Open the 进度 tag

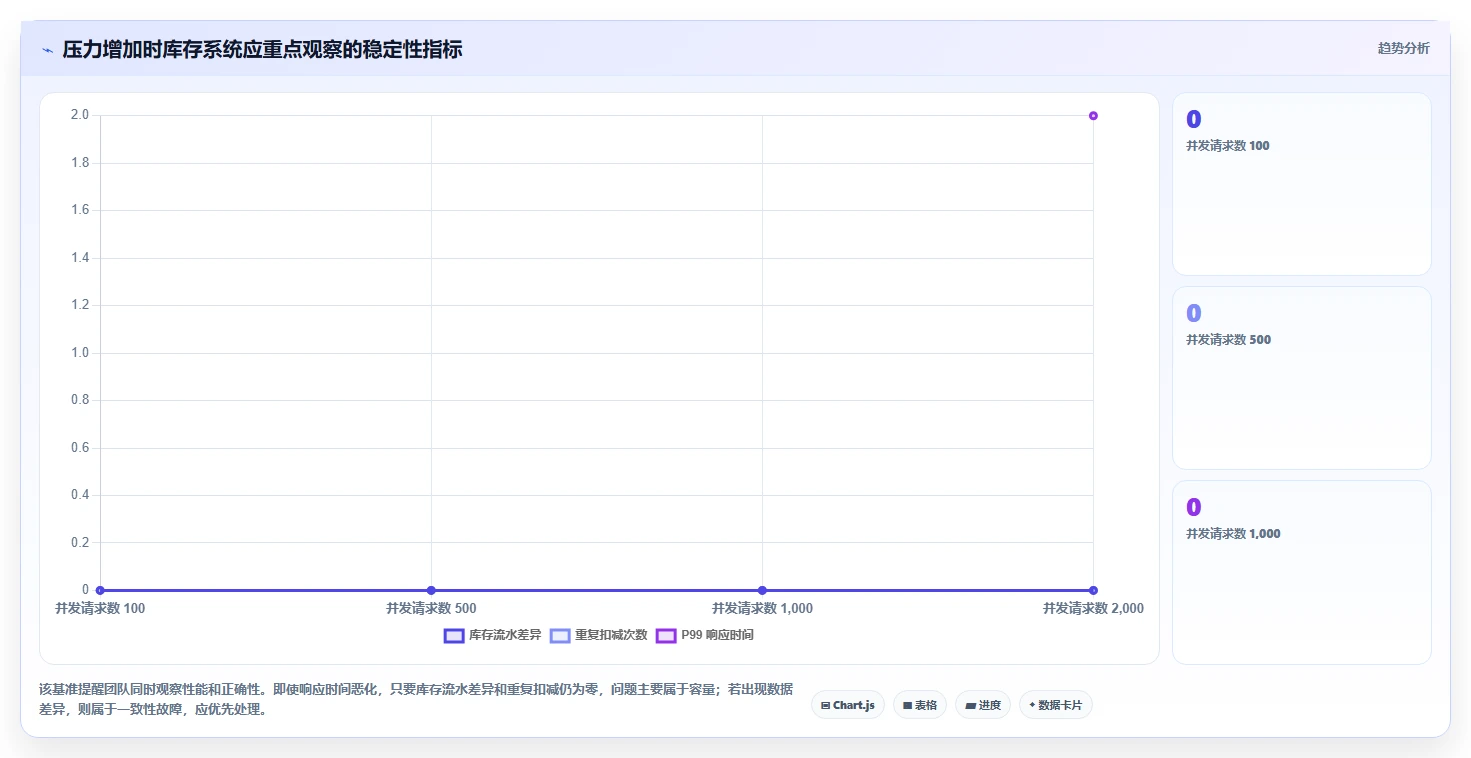coord(983,705)
